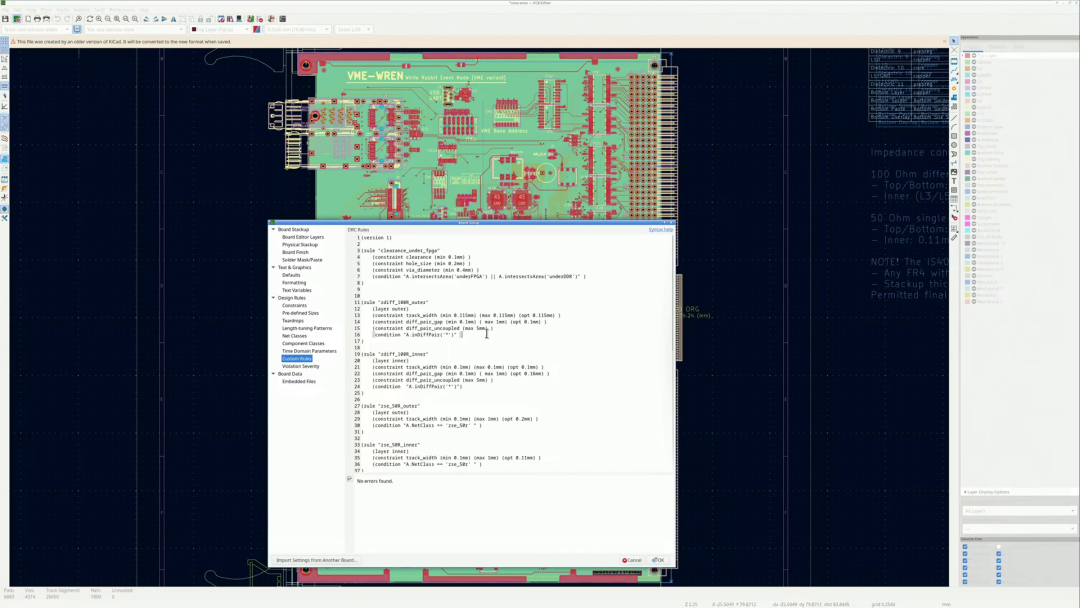Toggle visibility of Bottom Paste layer
Image resolution: width=1080 pixels, height=608 pixels.
[x=974, y=153]
